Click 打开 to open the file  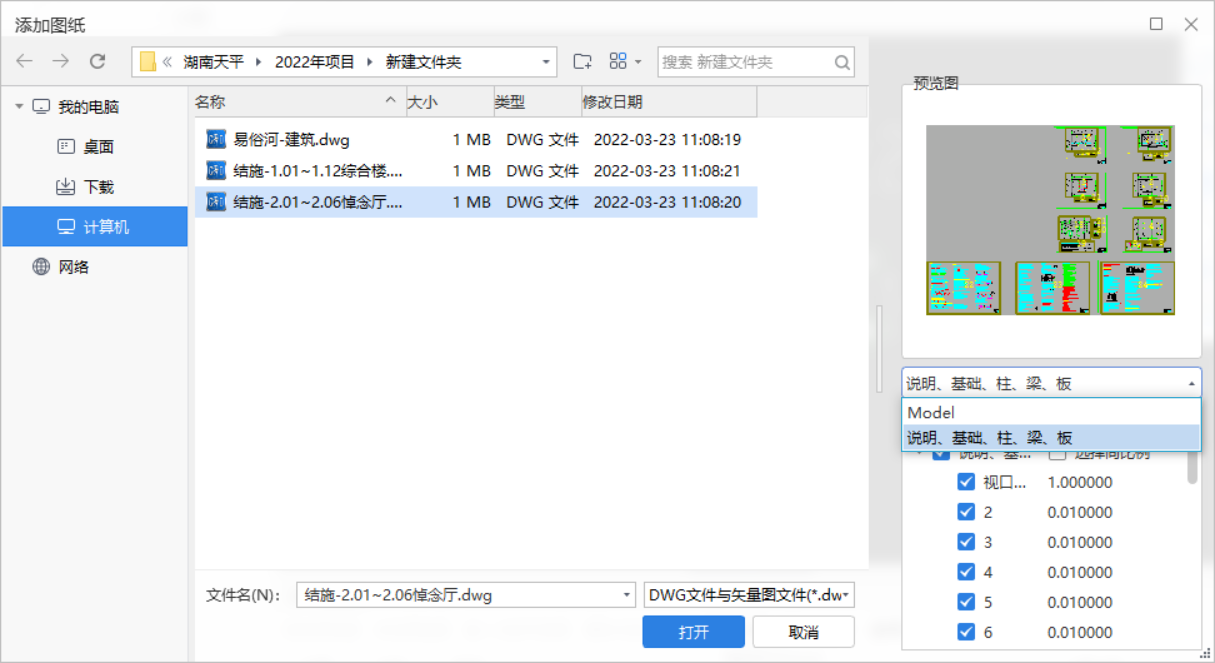[x=693, y=632]
